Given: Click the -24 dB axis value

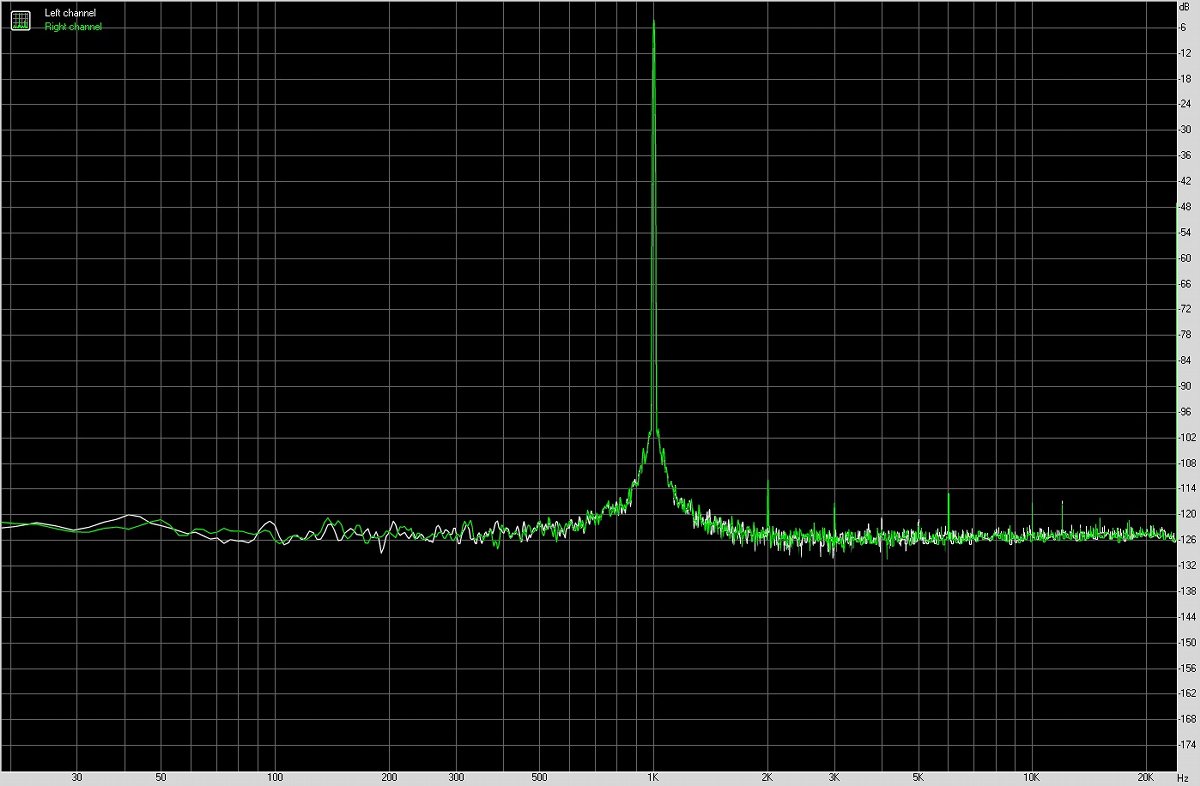Looking at the screenshot, I should [x=1185, y=104].
